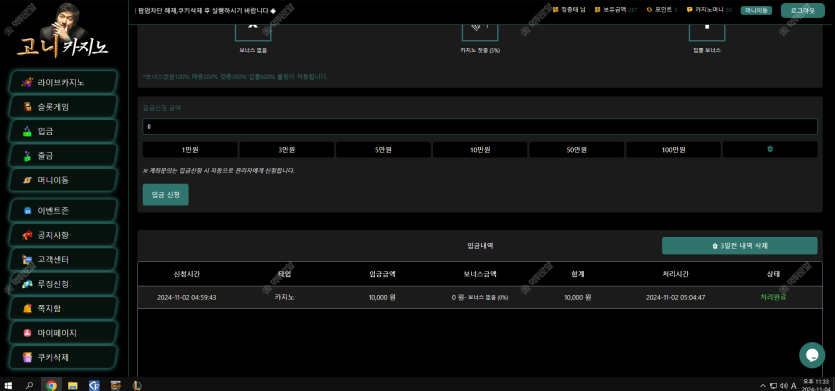Click the 로그아웃 button

coord(803,10)
